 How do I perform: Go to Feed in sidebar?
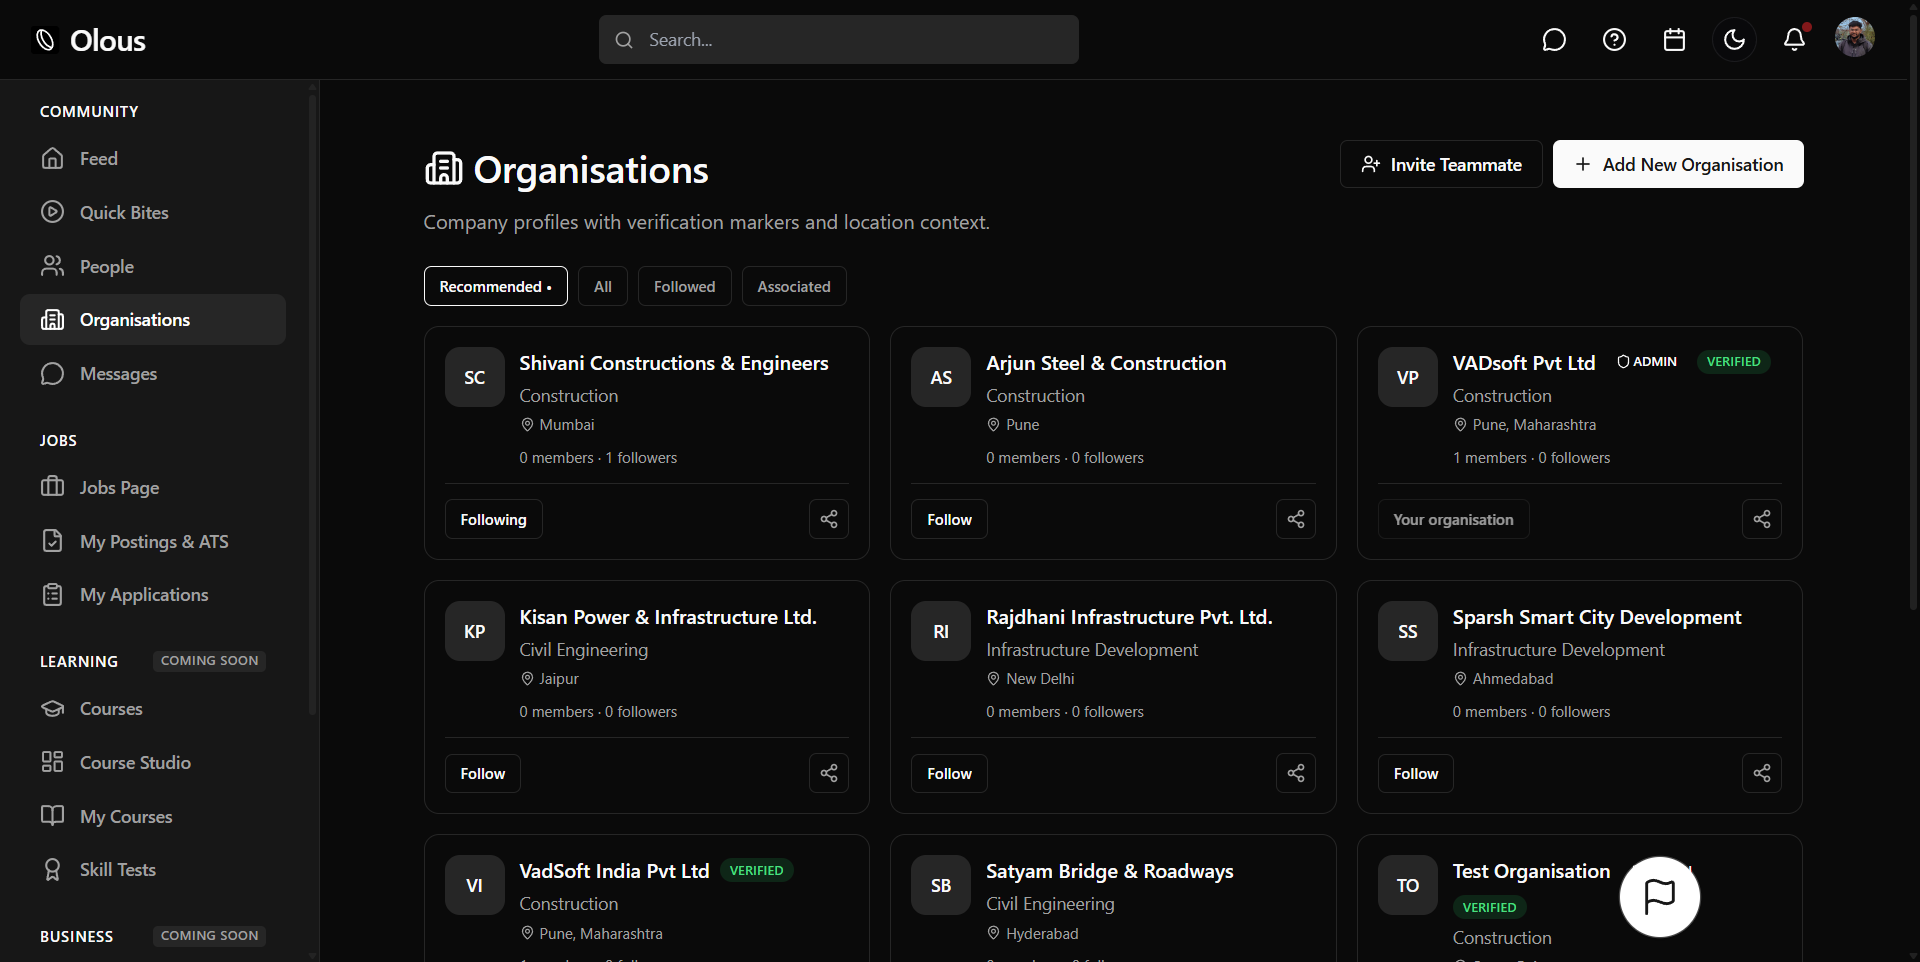coord(153,159)
